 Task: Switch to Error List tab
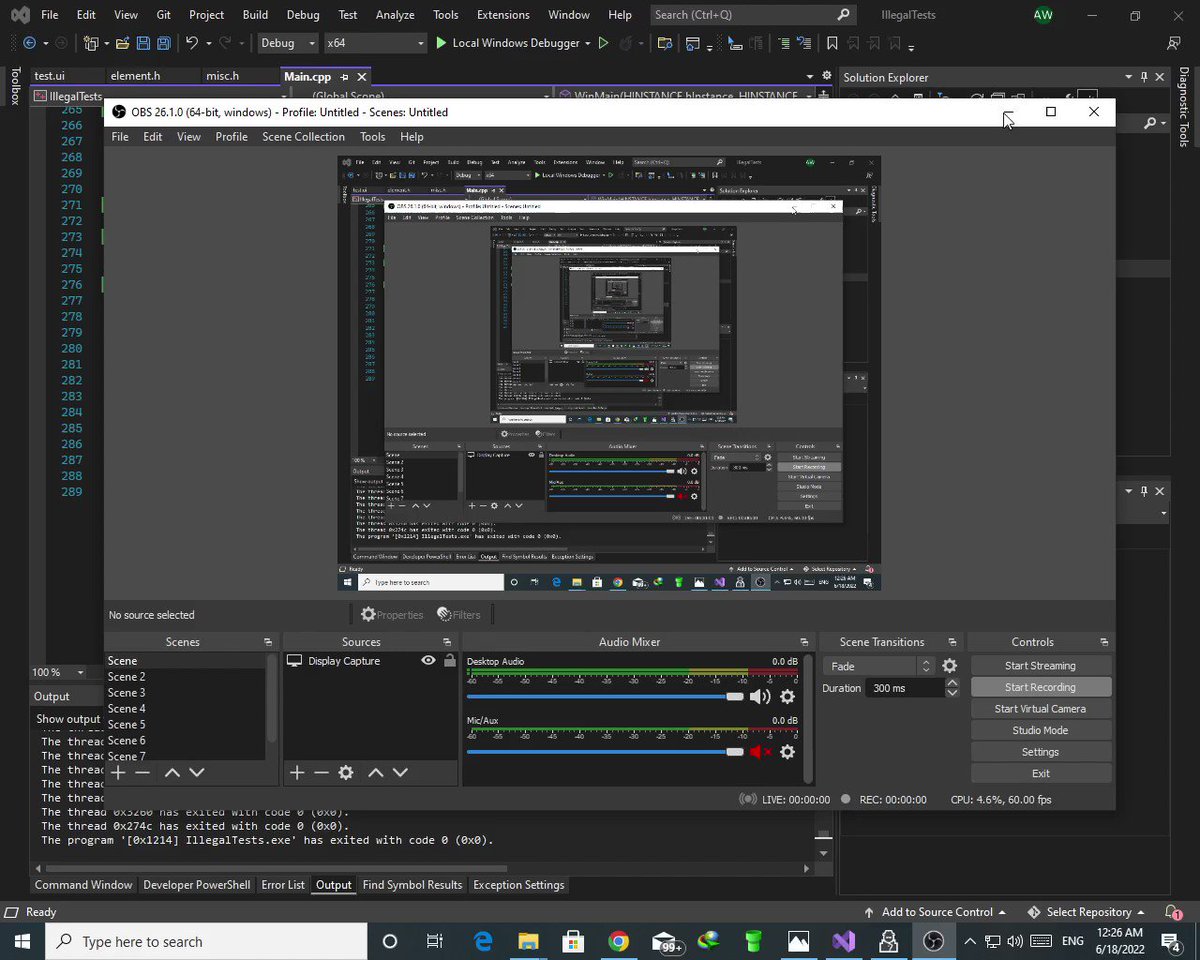click(283, 885)
